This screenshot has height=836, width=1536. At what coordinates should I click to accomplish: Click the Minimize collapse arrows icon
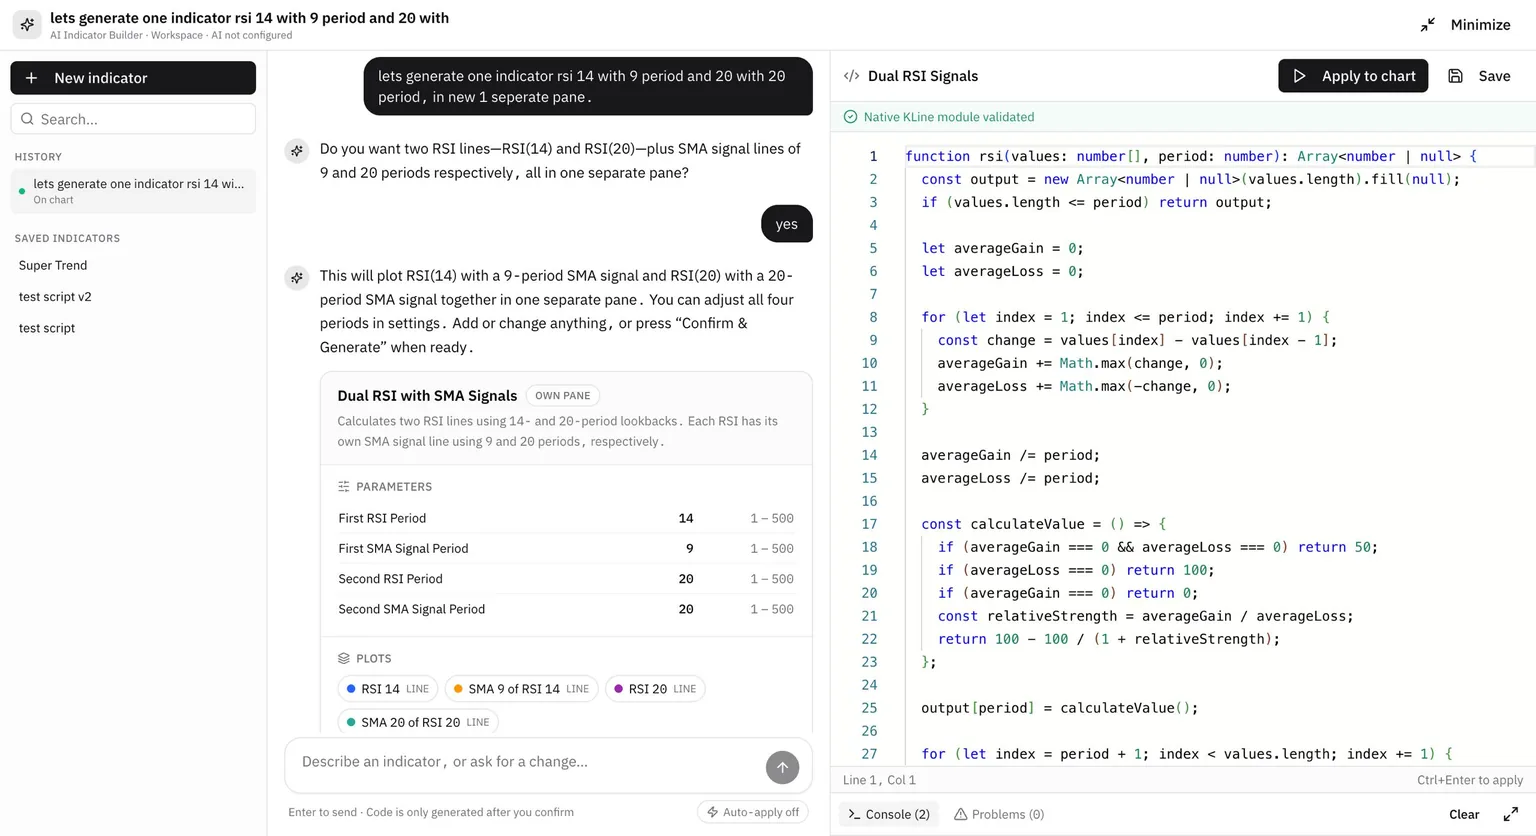tap(1428, 25)
